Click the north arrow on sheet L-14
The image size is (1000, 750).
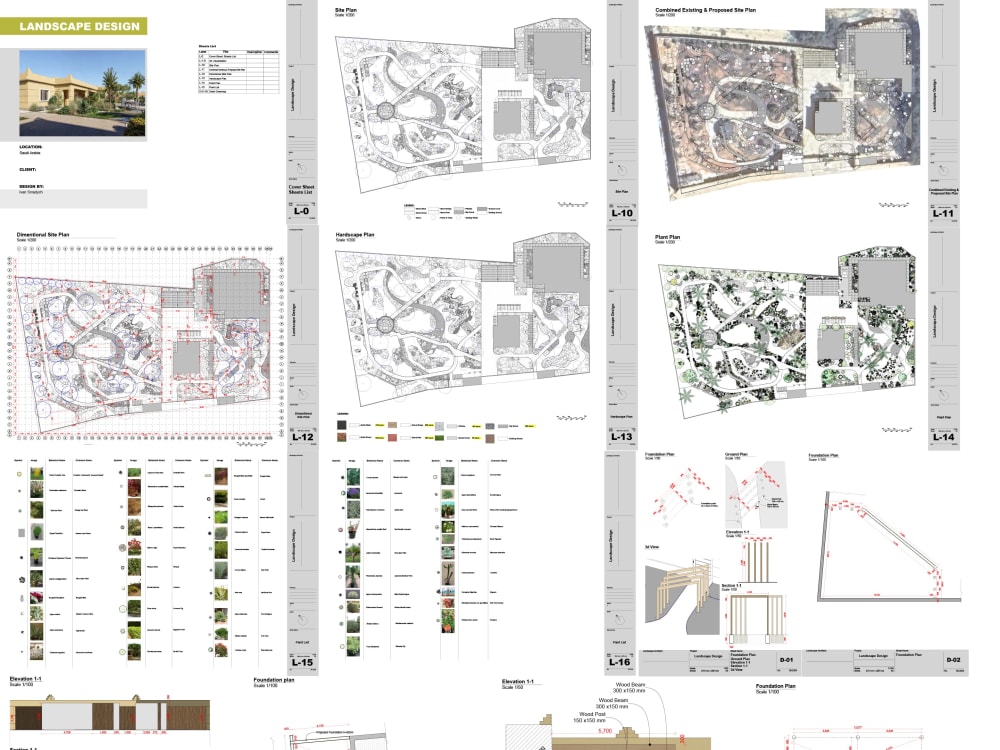[943, 395]
